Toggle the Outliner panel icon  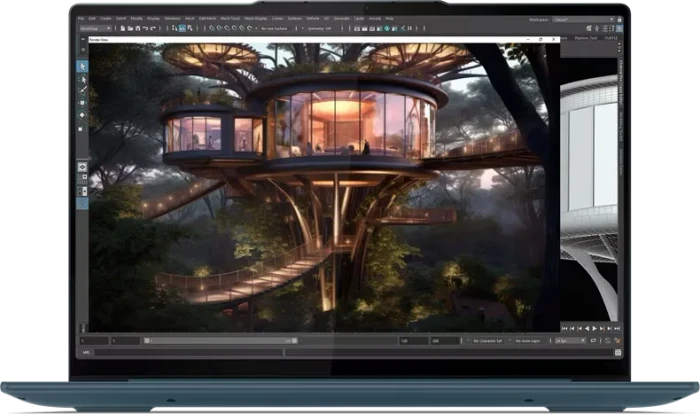click(x=82, y=204)
